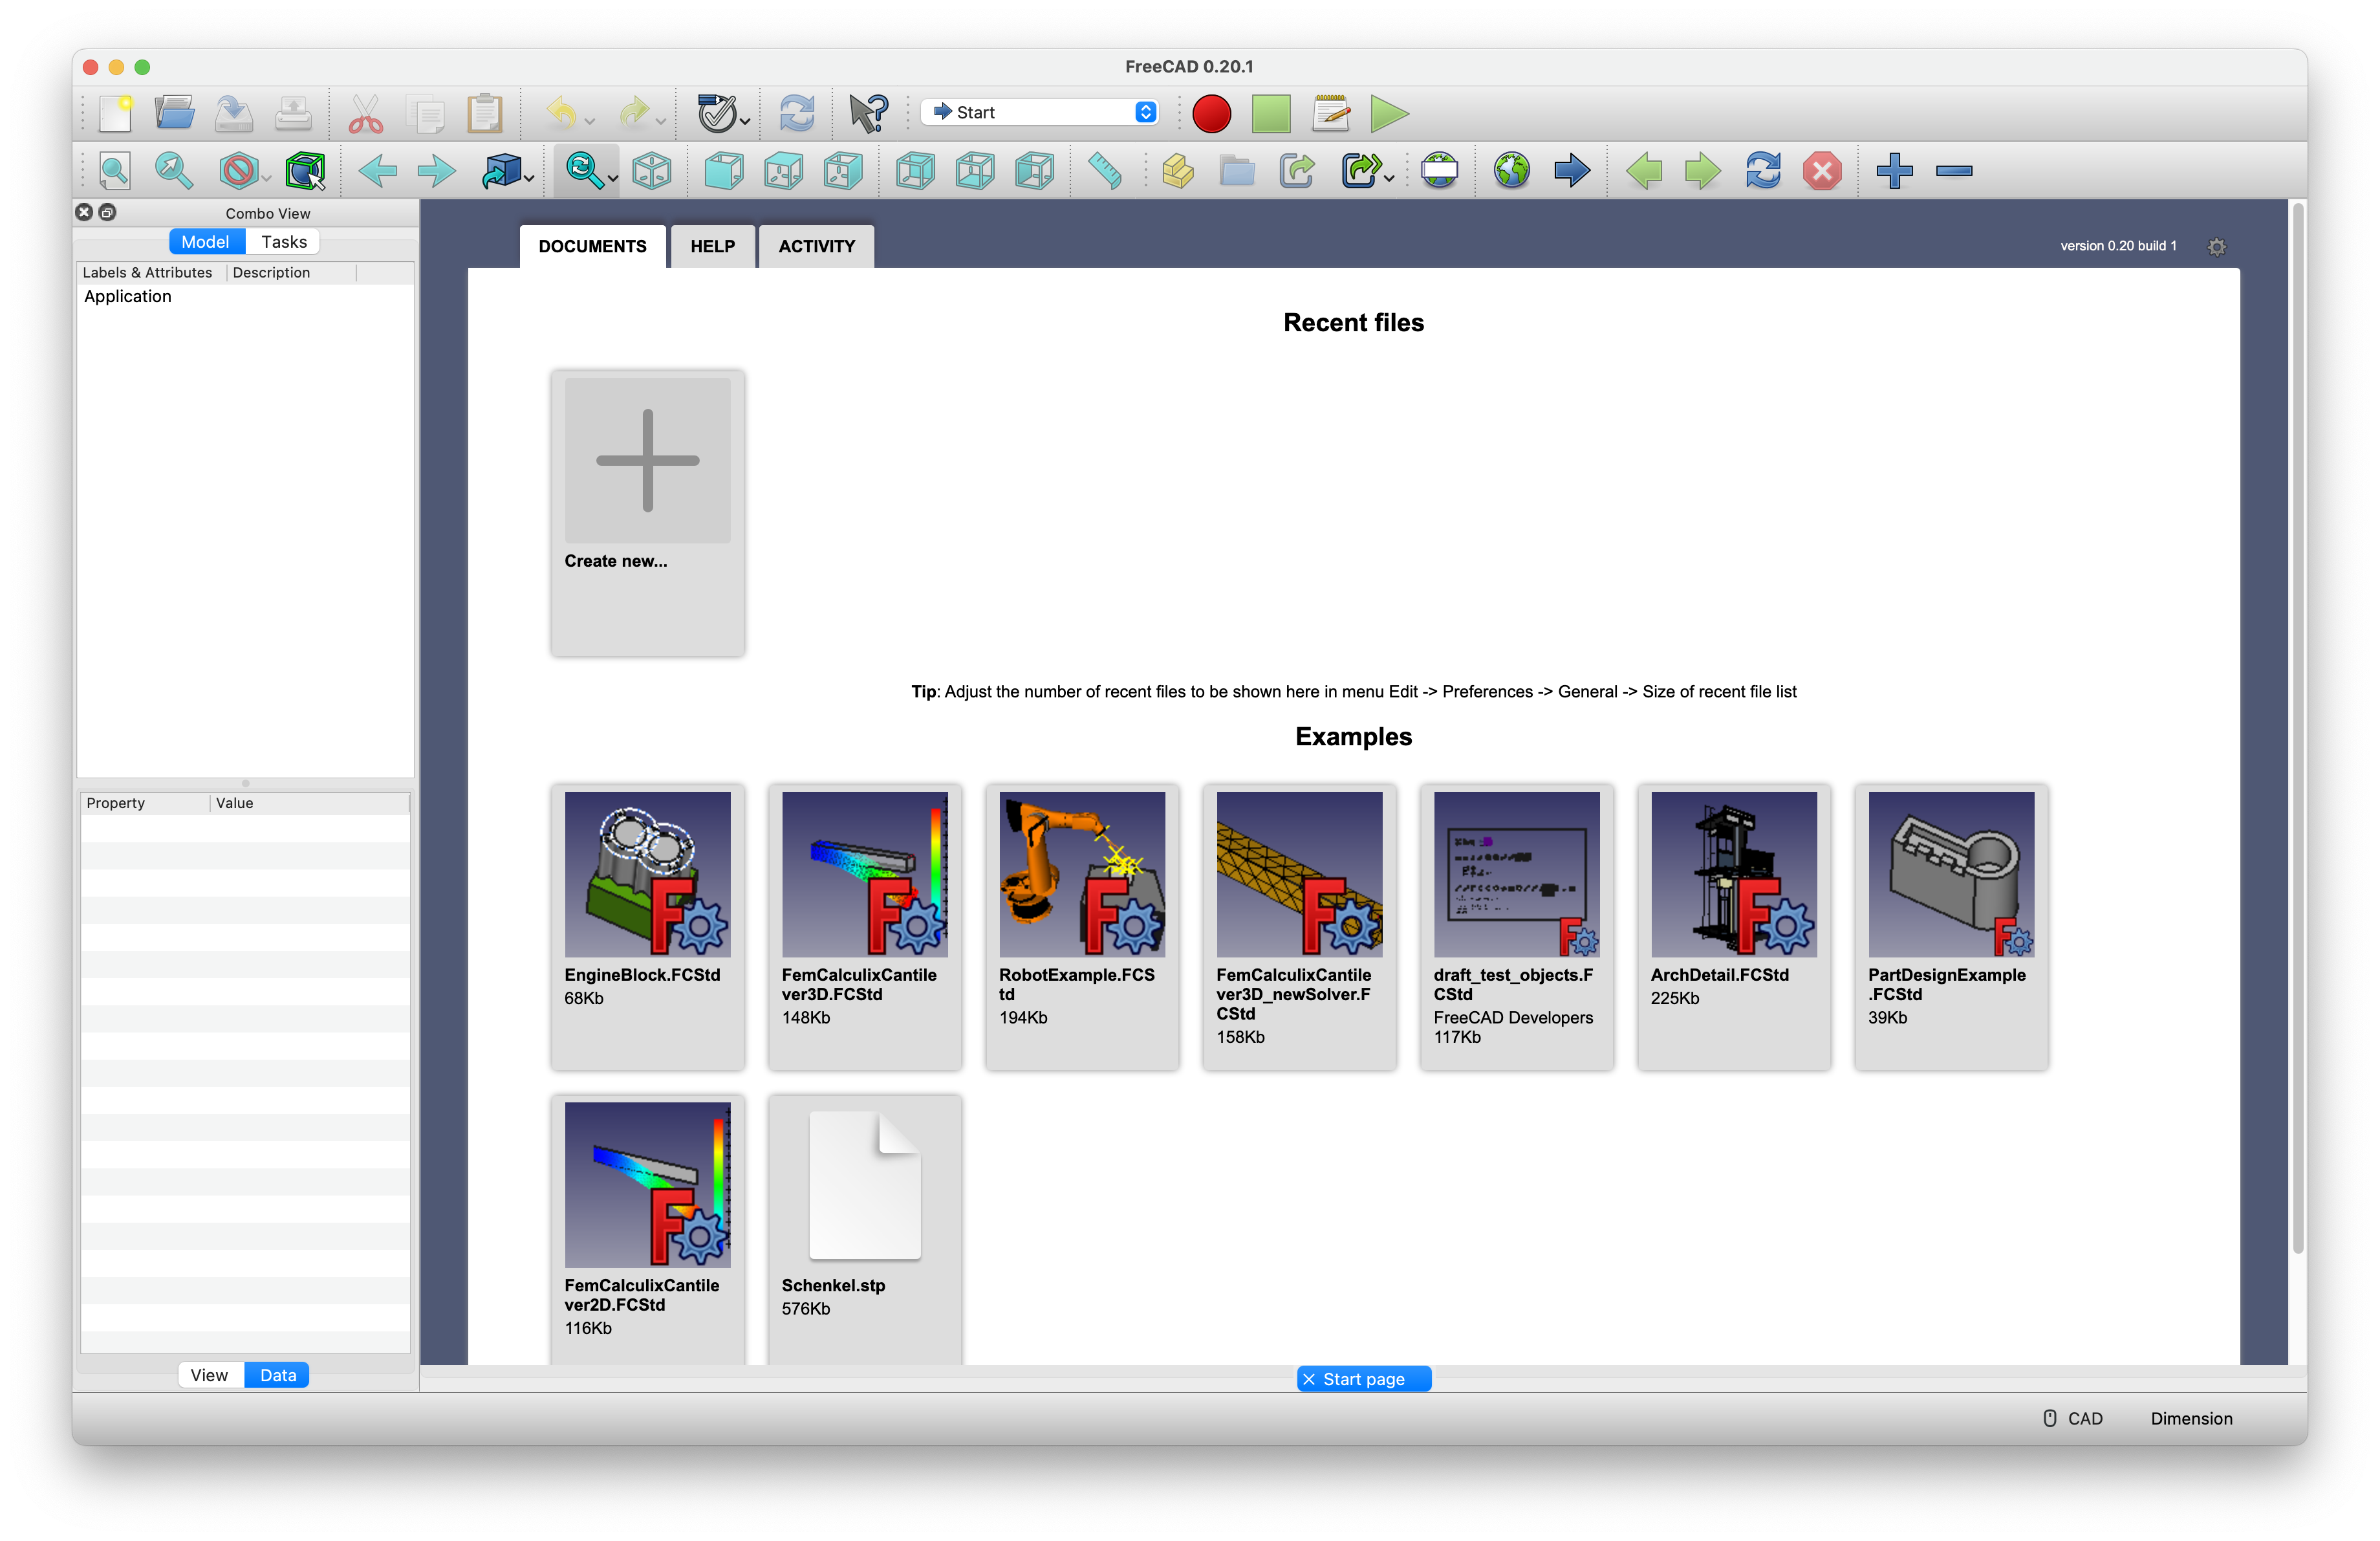This screenshot has height=1541, width=2380.
Task: Start recording a macro
Action: click(x=1211, y=113)
